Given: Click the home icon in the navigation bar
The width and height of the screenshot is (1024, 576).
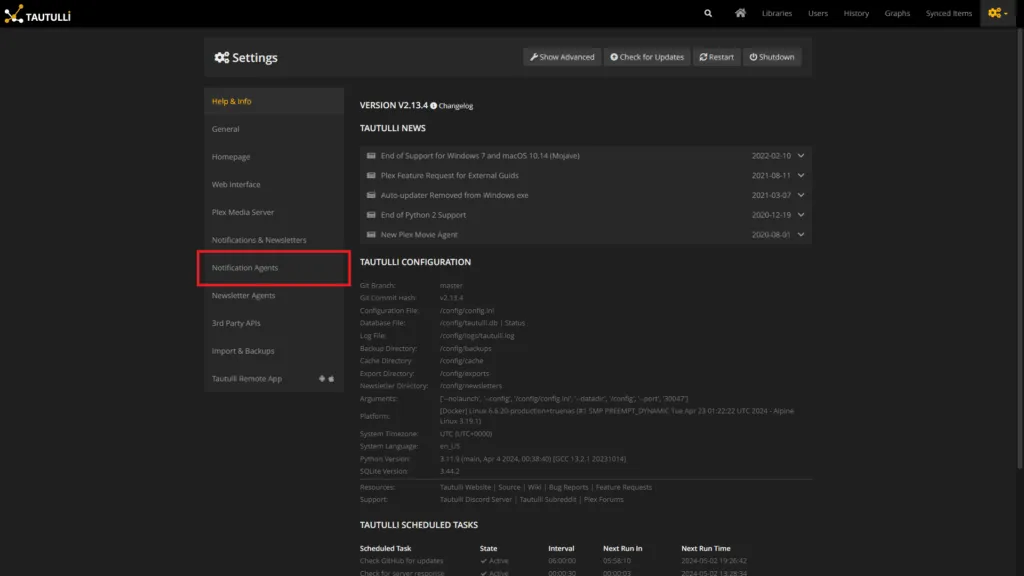Looking at the screenshot, I should [739, 13].
